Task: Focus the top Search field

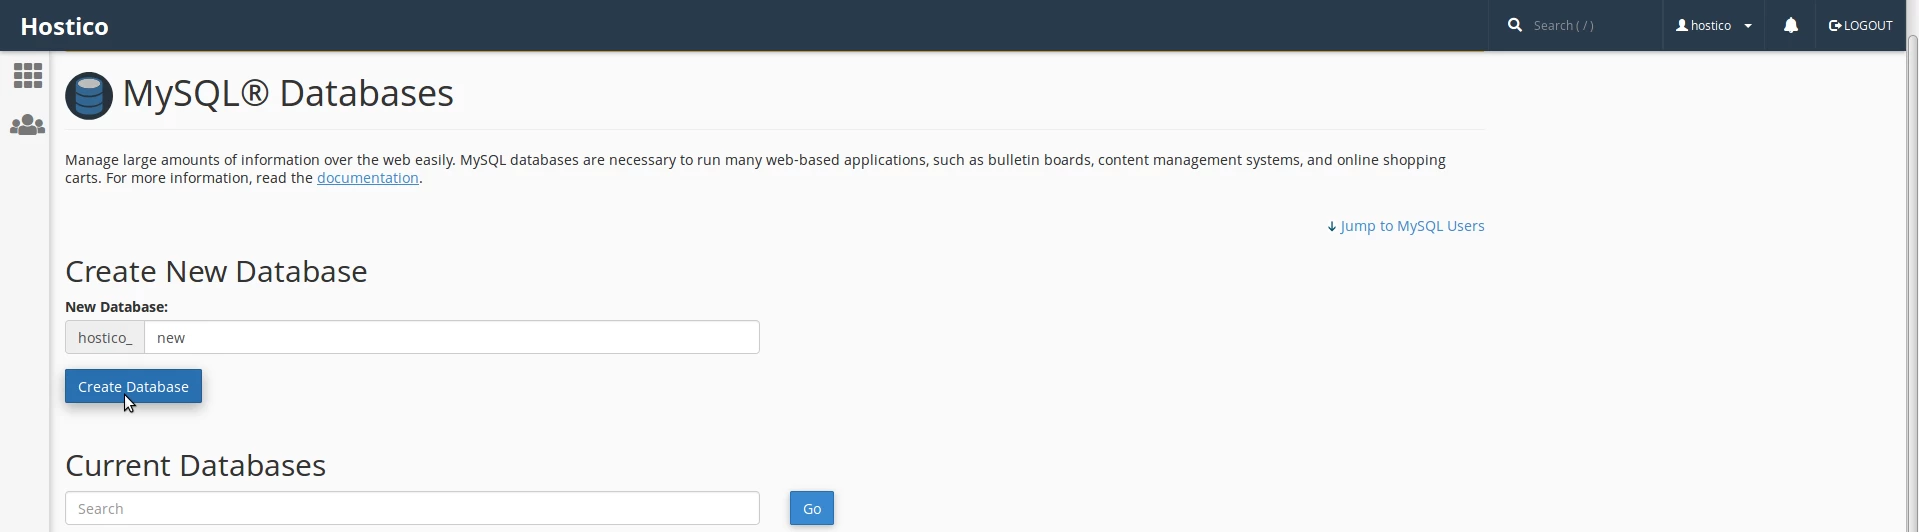Action: coord(1590,26)
